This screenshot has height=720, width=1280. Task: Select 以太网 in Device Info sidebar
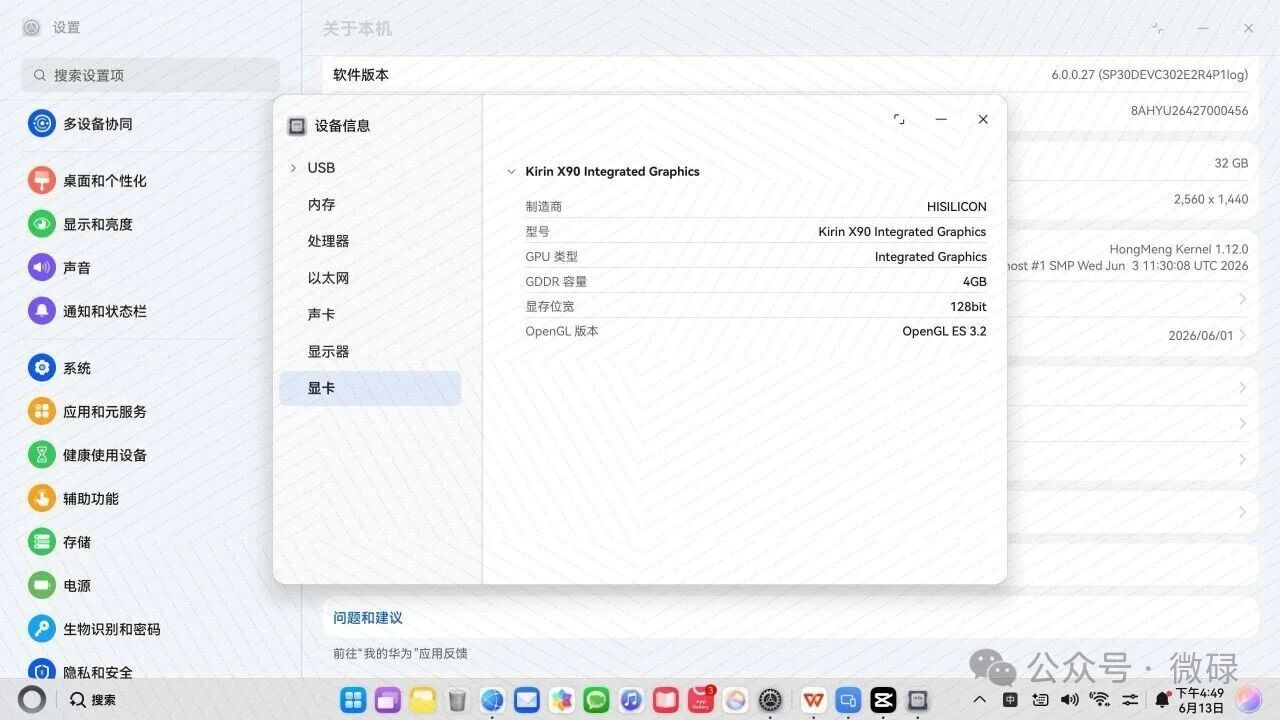pyautogui.click(x=370, y=278)
